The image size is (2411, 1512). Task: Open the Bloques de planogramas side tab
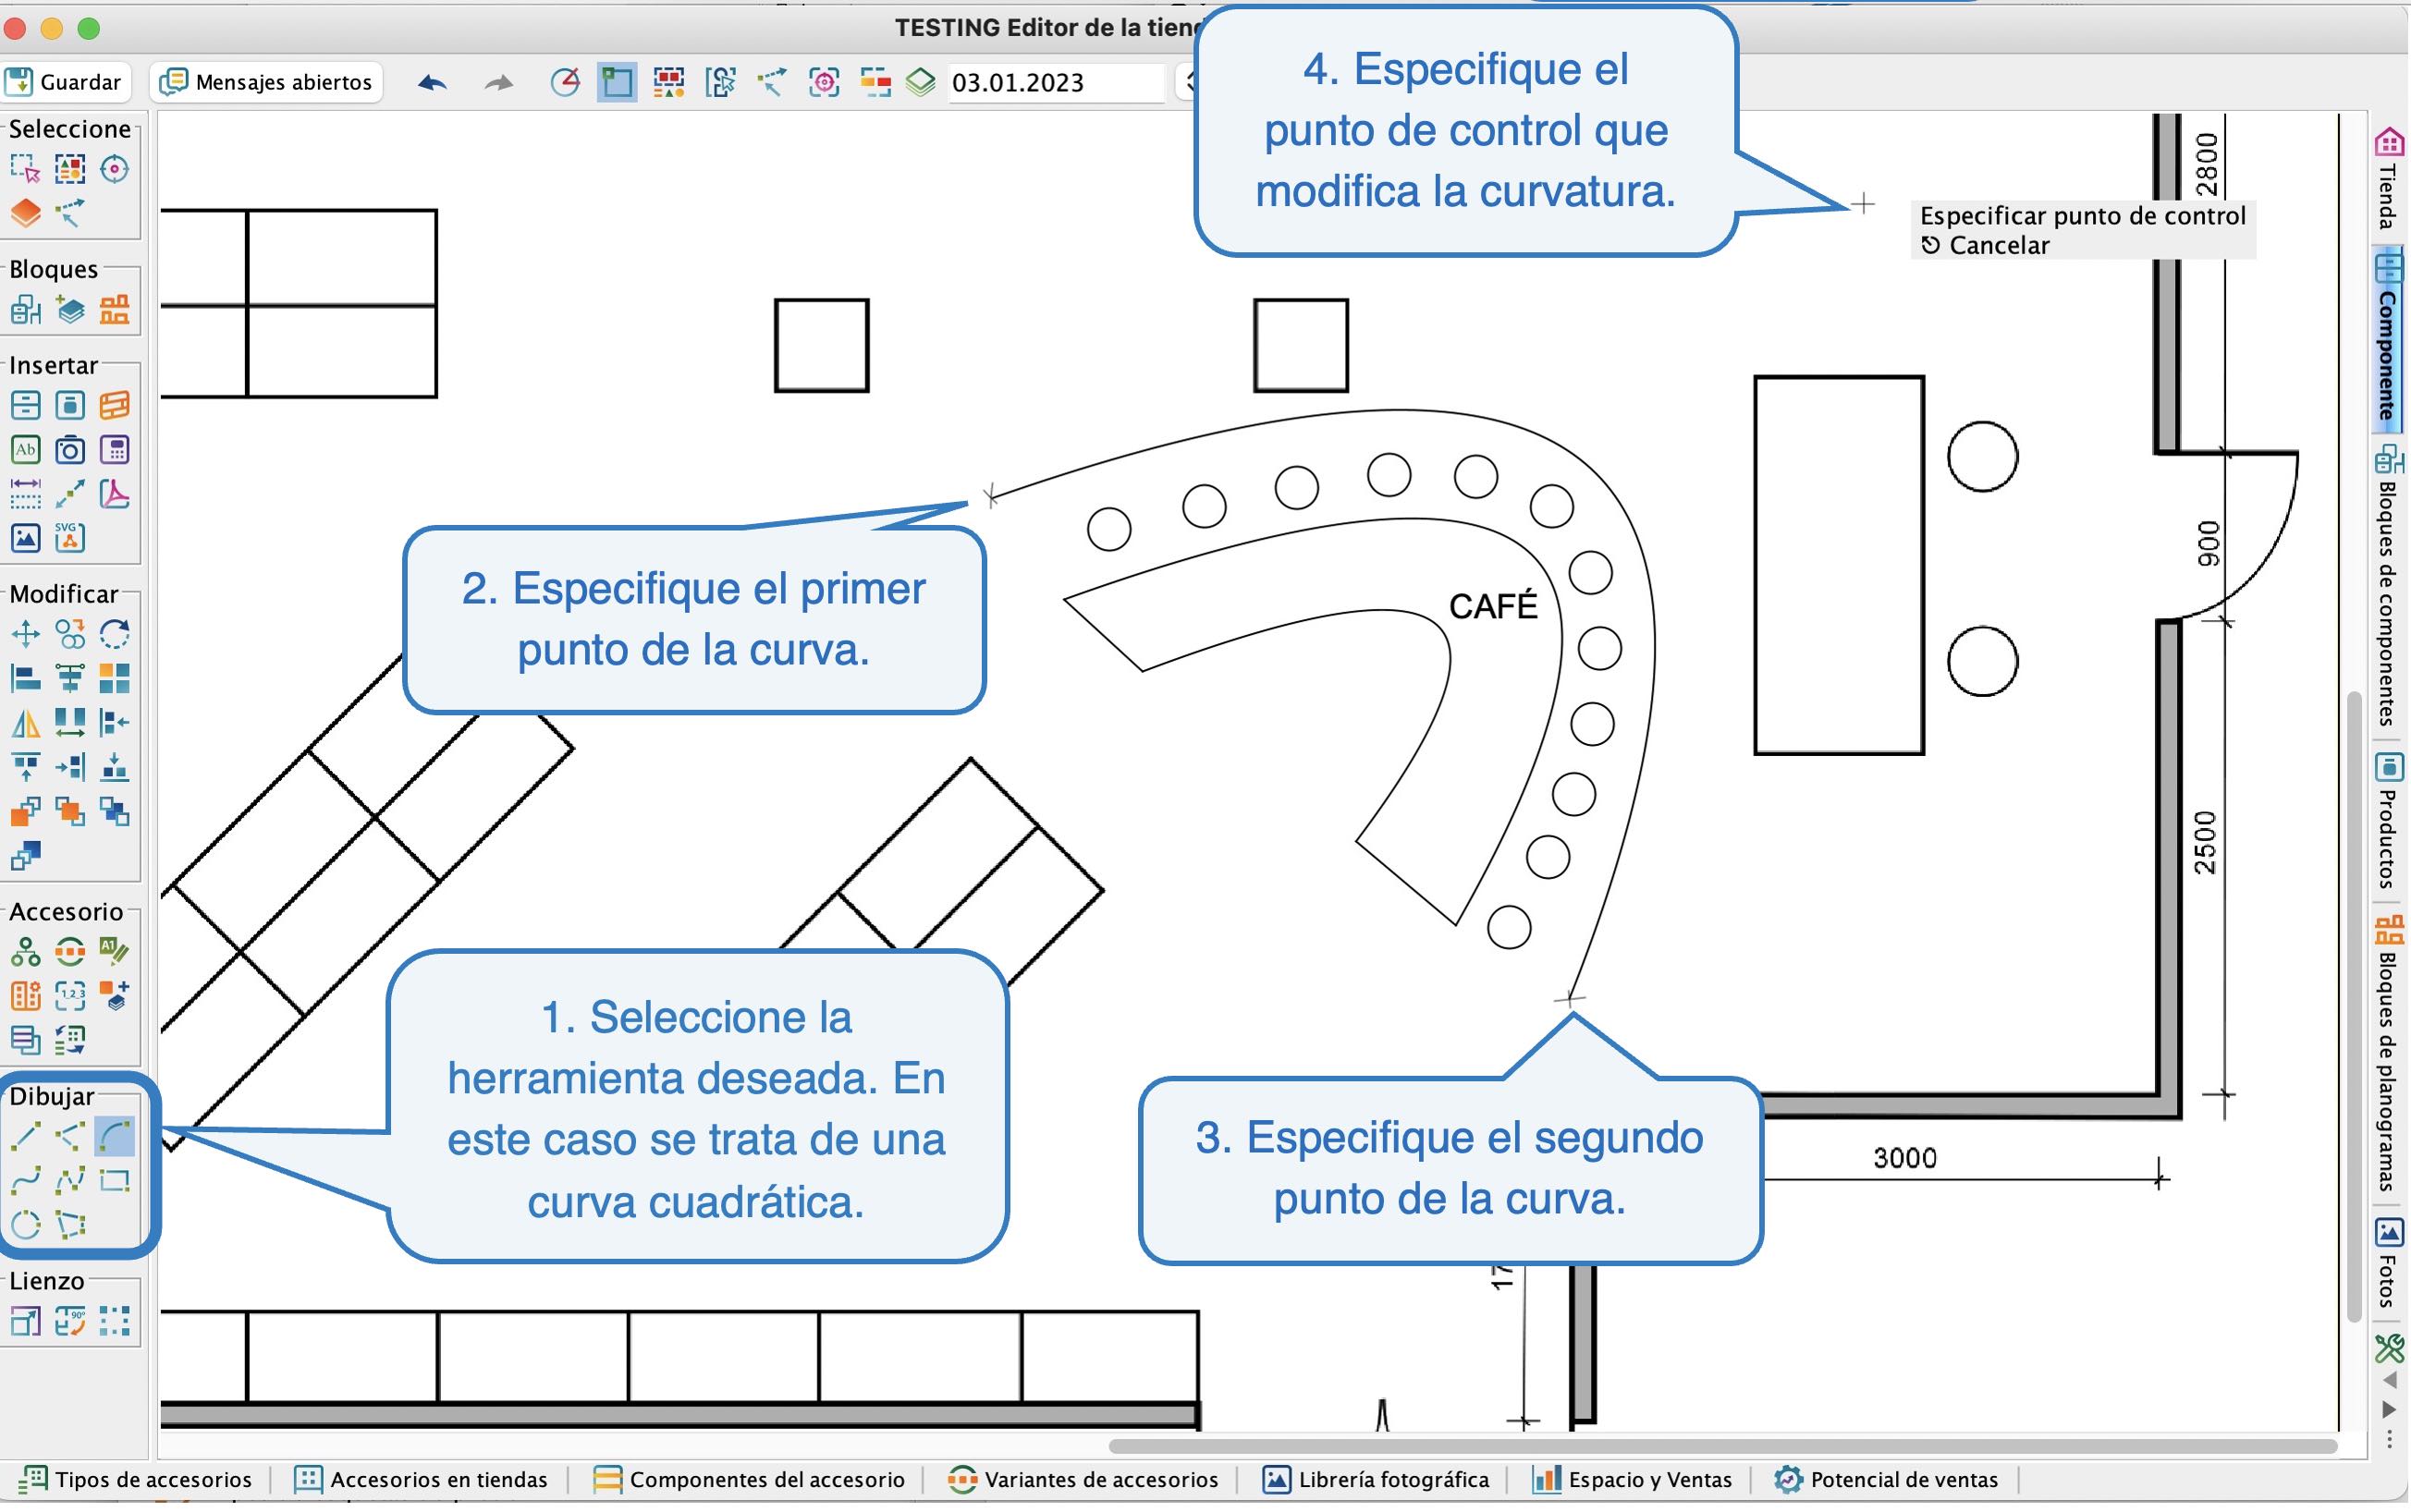click(x=2390, y=1054)
